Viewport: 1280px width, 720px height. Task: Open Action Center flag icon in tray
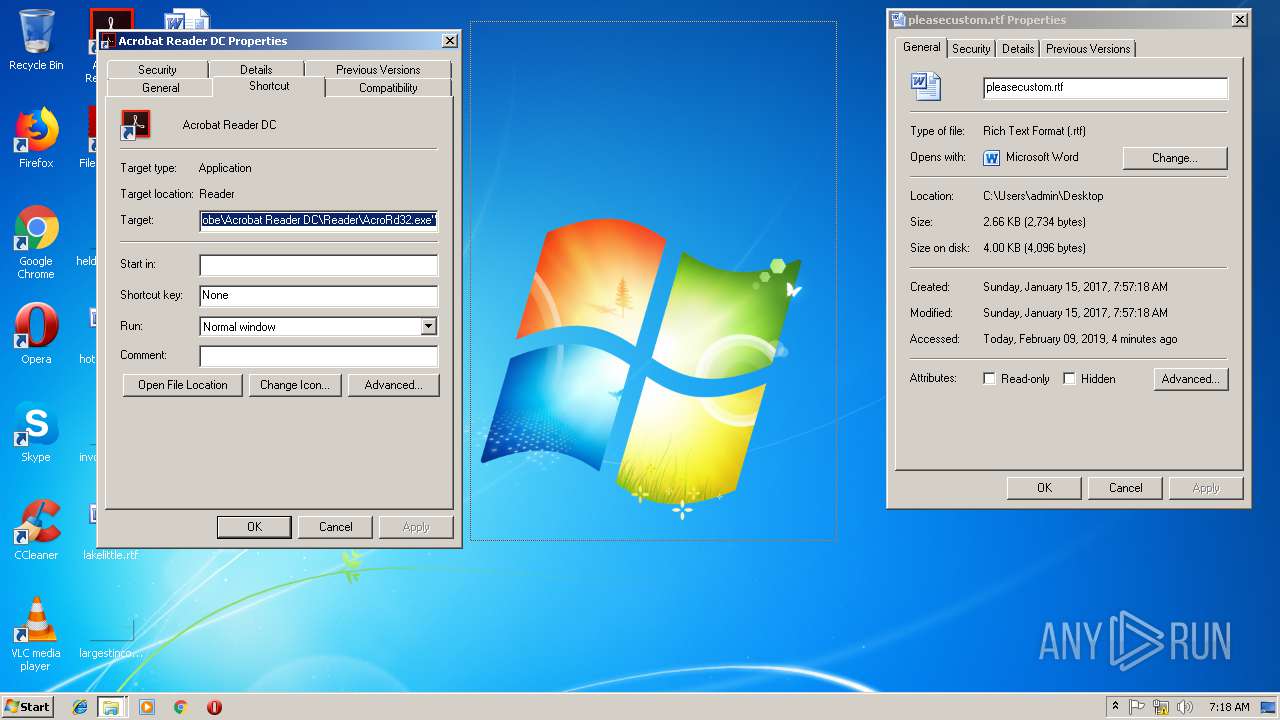(1138, 707)
